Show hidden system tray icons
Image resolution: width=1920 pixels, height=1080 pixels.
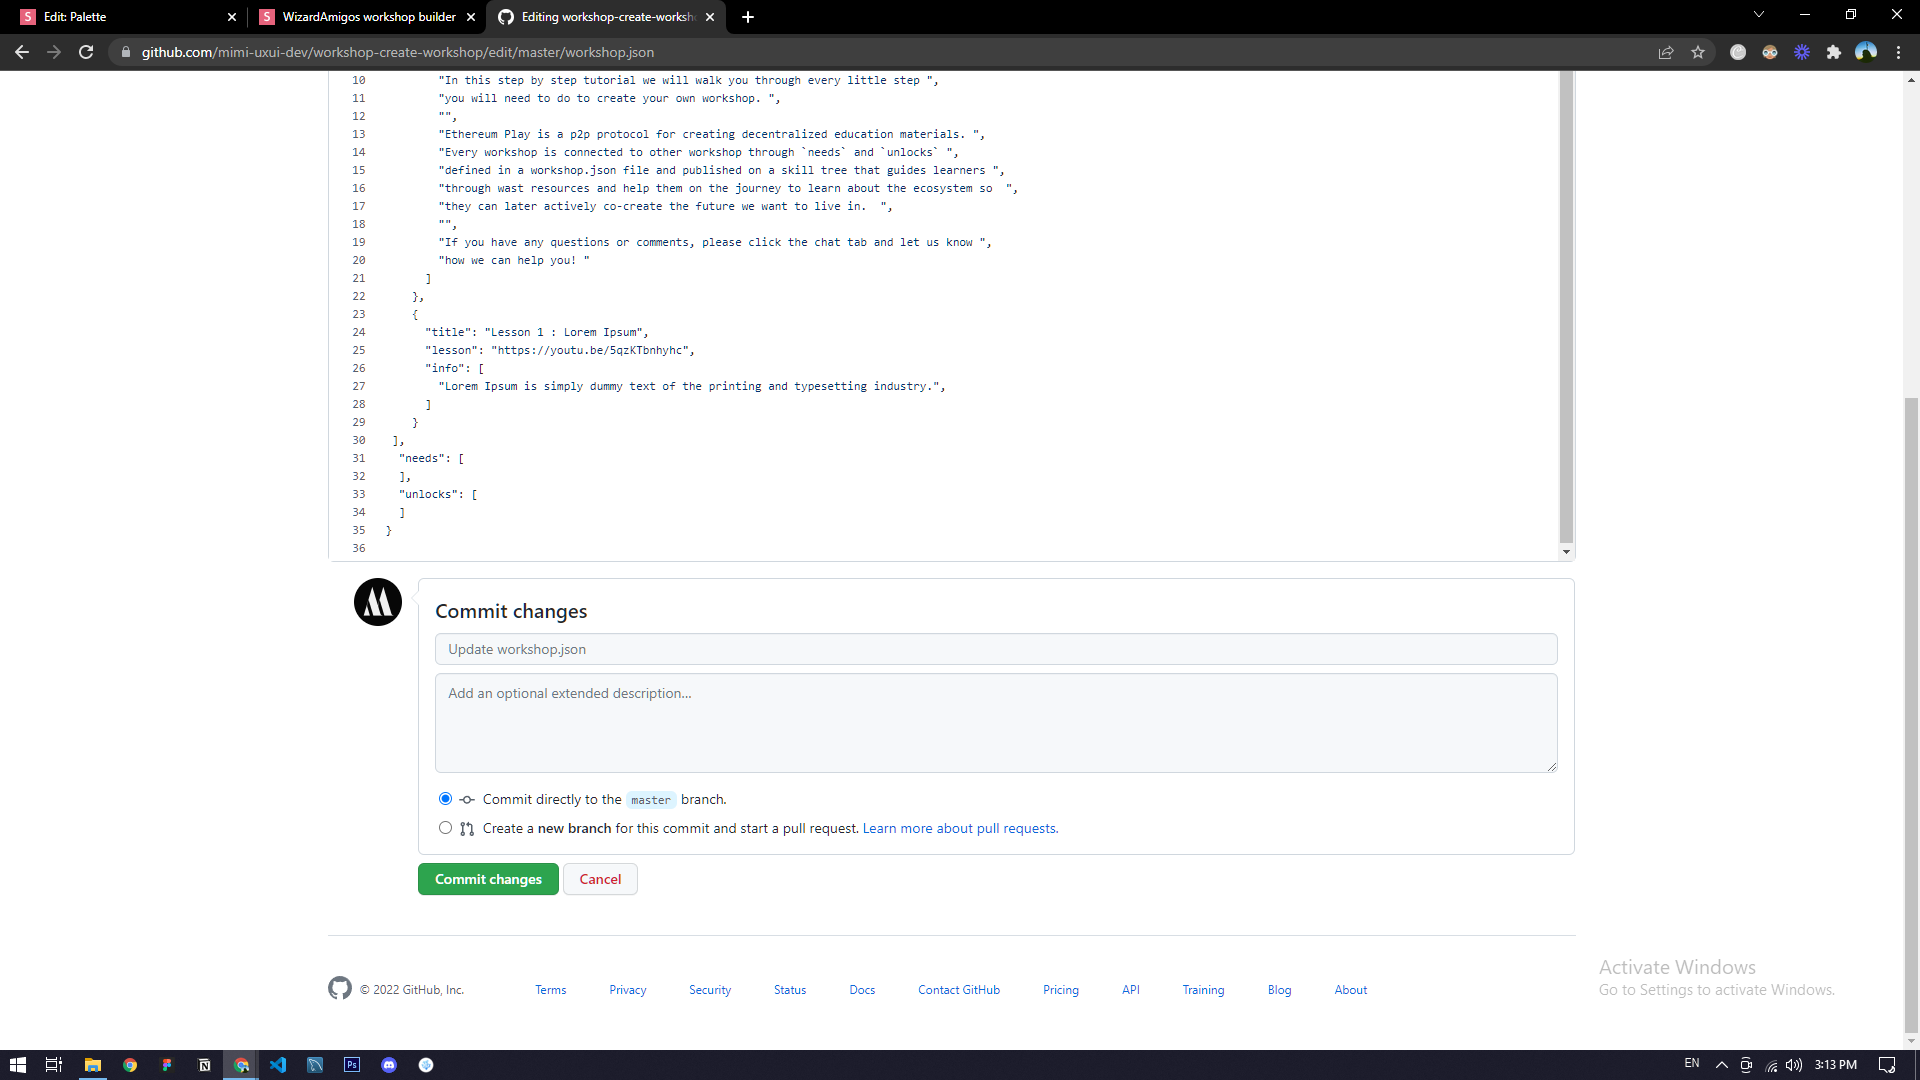1721,1065
